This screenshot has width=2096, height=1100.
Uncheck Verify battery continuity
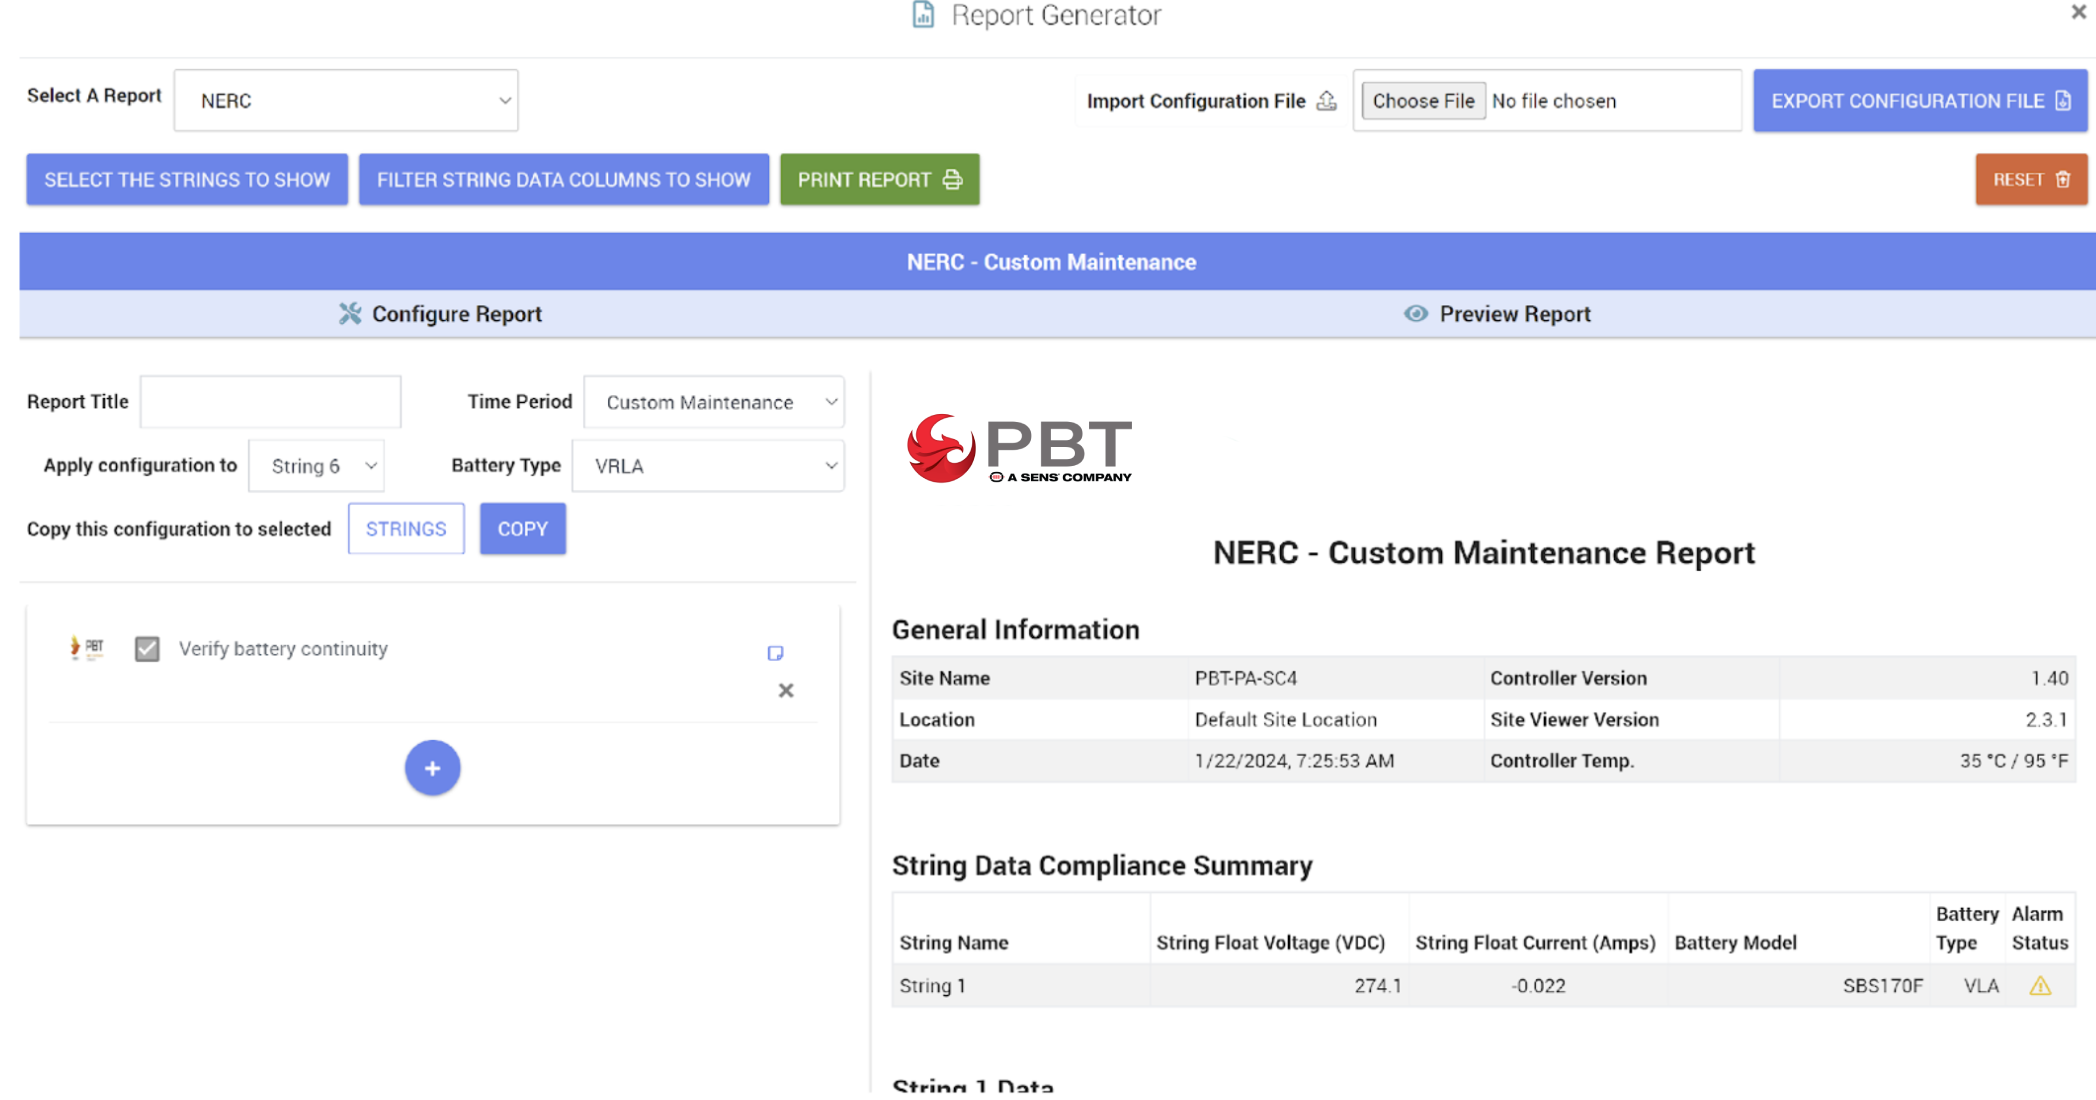146,649
